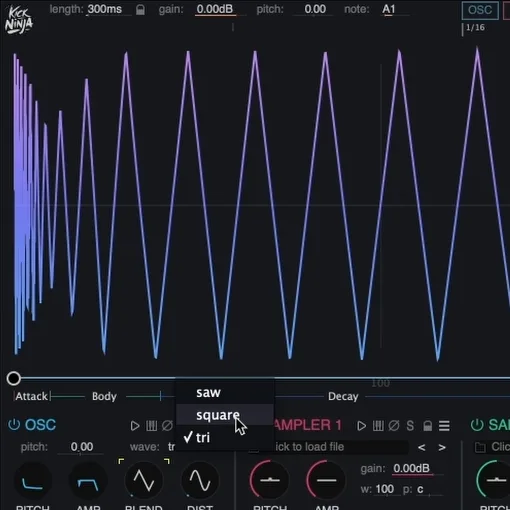The image size is (510, 510).
Task: Click the 300ms length value
Action: (105, 9)
